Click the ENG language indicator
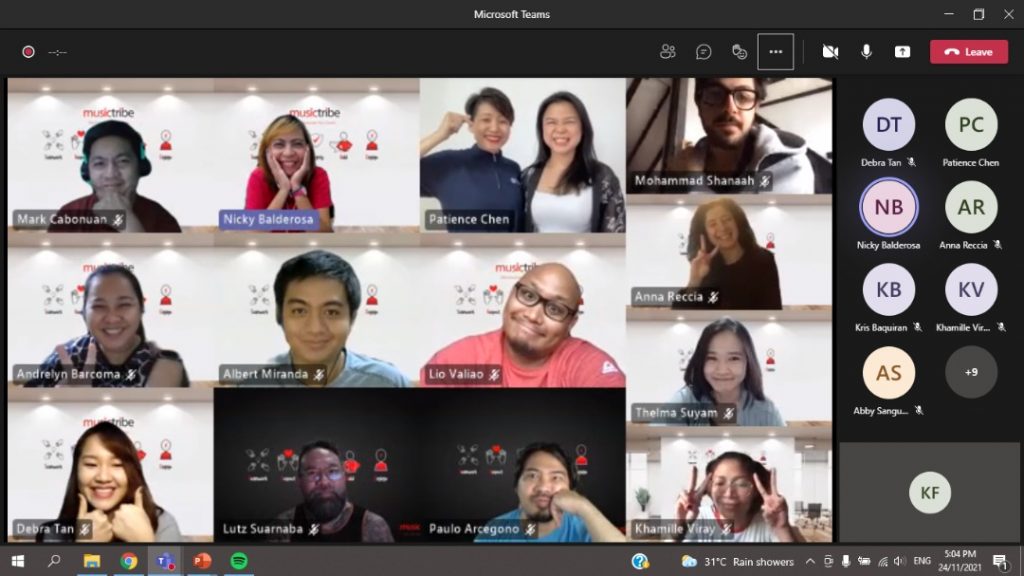This screenshot has width=1024, height=576. tap(922, 561)
